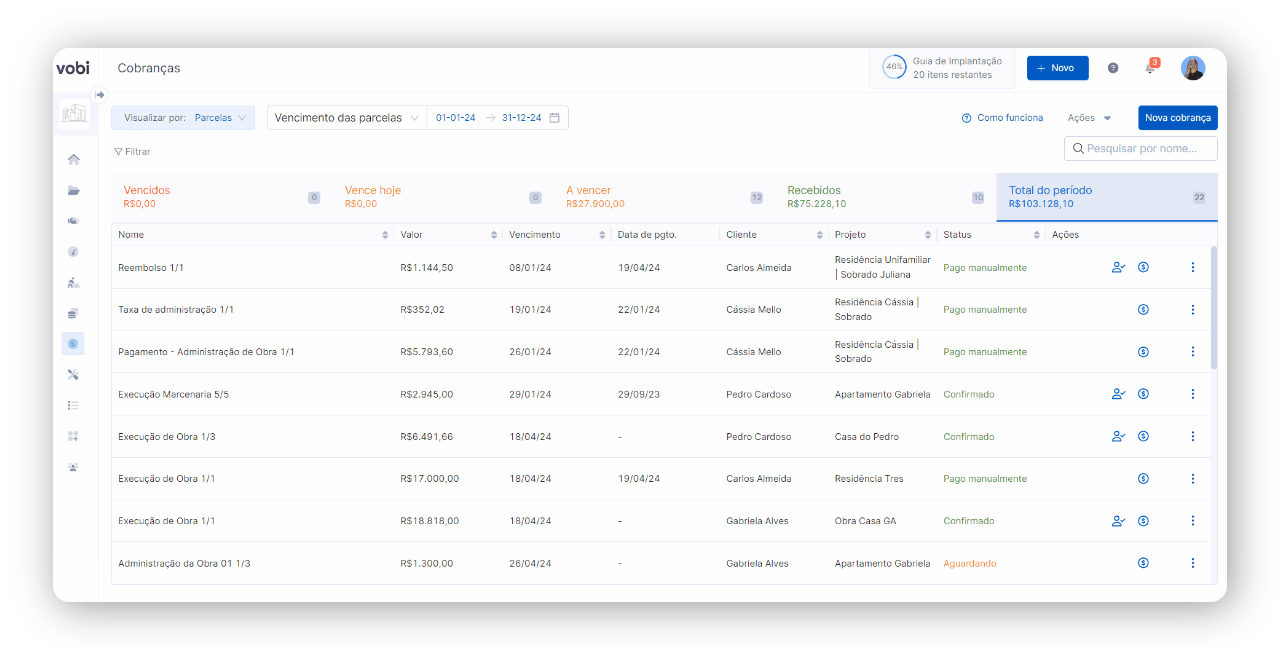Image resolution: width=1280 pixels, height=650 pixels.
Task: Click end date 31-12-24 field
Action: (x=522, y=118)
